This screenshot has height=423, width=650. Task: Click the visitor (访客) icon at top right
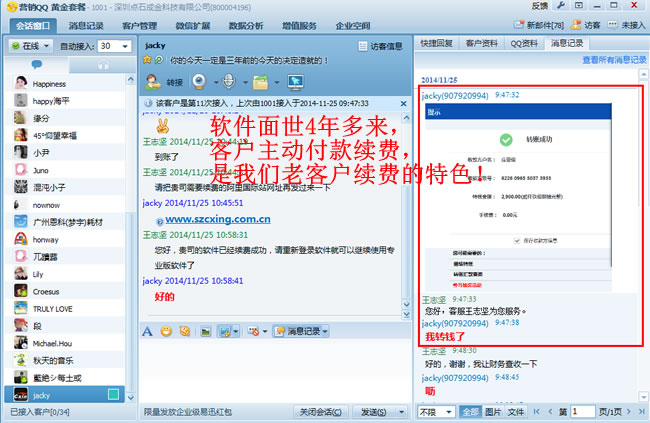click(x=575, y=25)
